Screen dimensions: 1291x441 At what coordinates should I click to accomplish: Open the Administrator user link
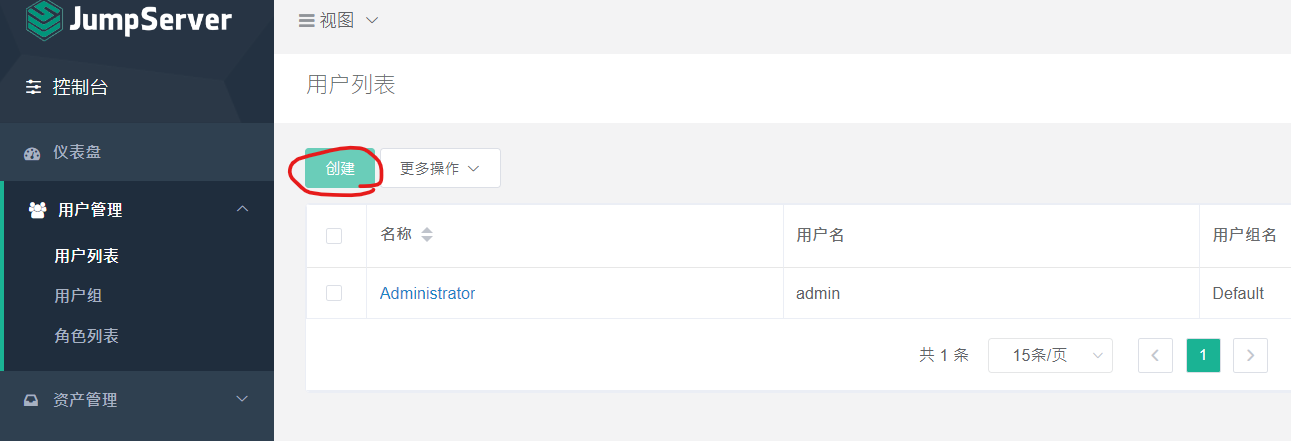pyautogui.click(x=427, y=293)
